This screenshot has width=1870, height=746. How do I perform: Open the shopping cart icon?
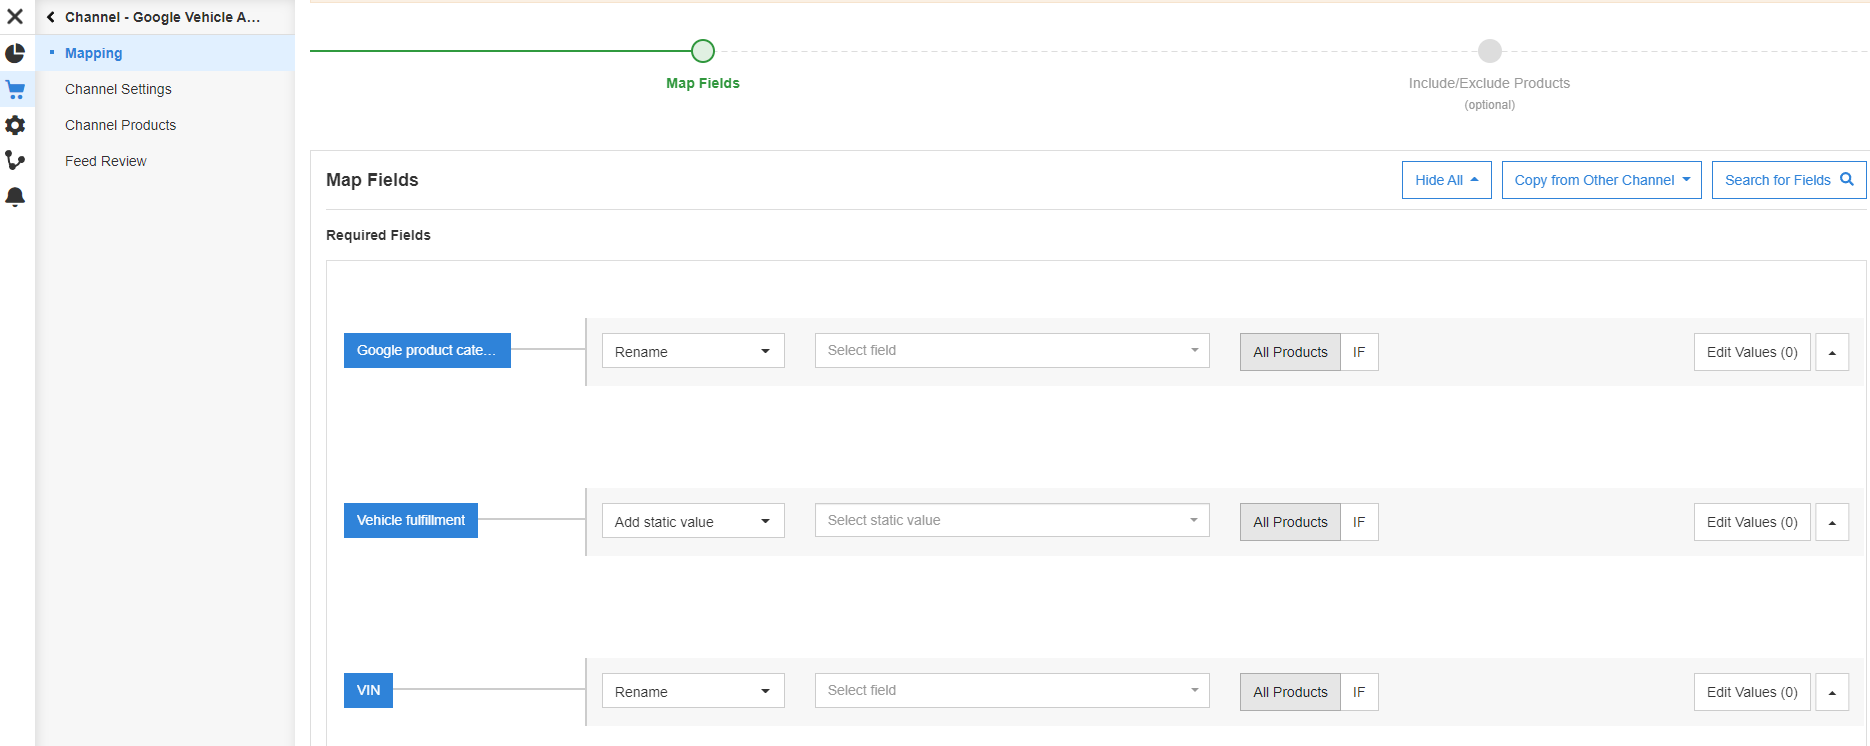click(15, 90)
